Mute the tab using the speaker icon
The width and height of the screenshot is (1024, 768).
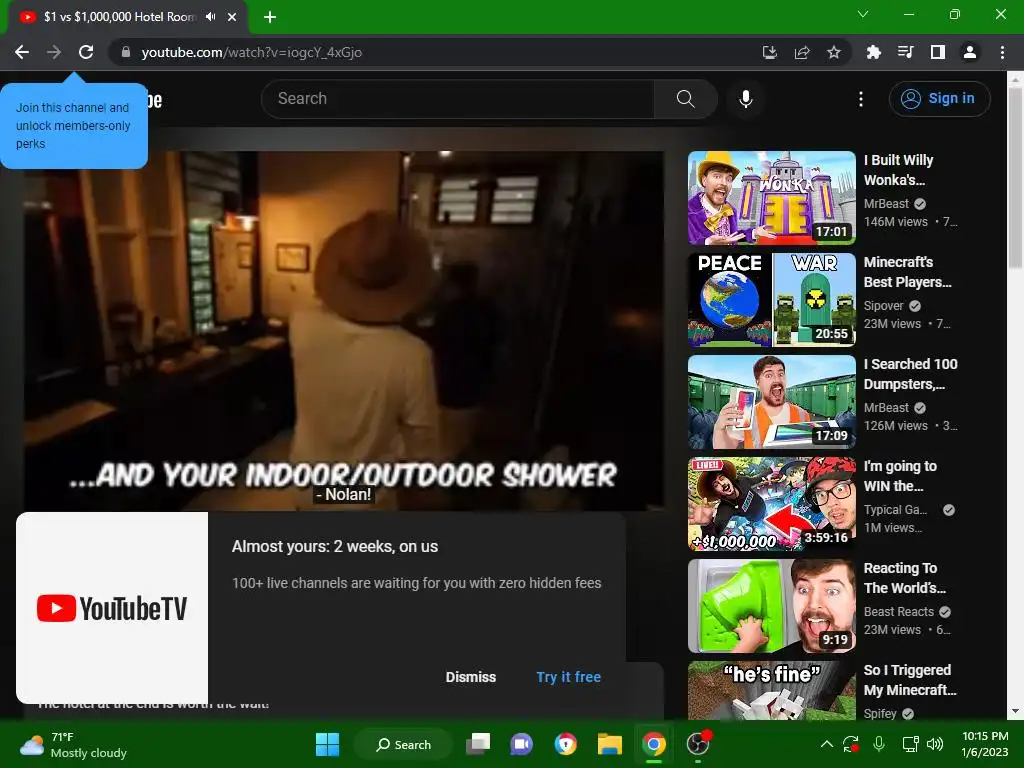click(x=210, y=17)
